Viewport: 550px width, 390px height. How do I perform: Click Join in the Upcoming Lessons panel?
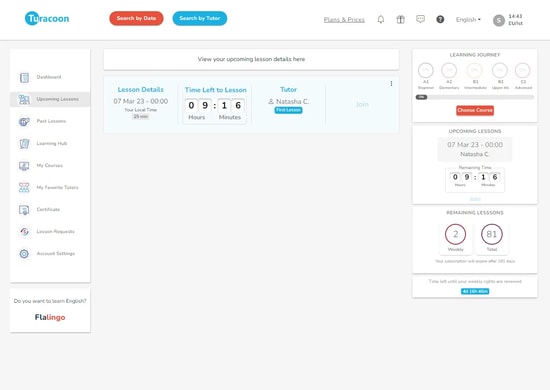[x=475, y=199]
